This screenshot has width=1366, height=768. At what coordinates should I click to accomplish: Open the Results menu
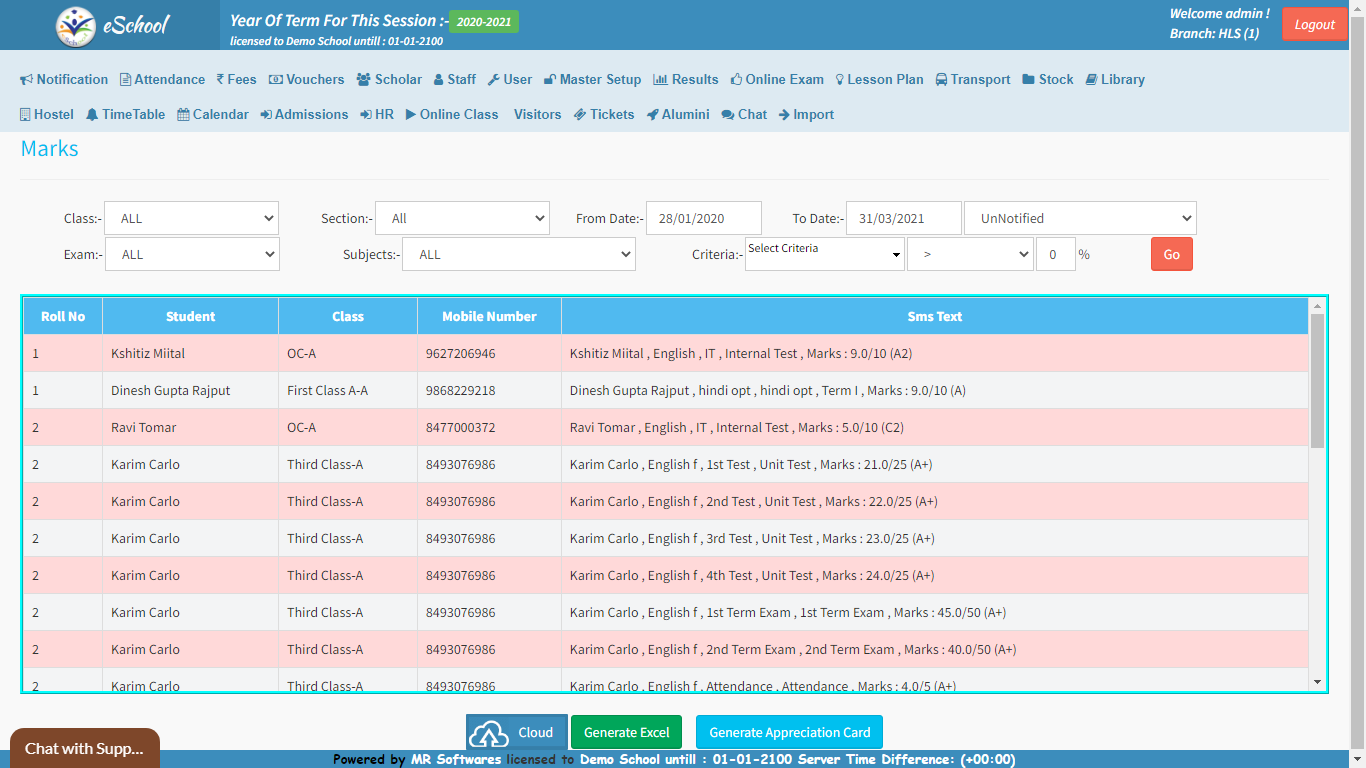[x=685, y=80]
